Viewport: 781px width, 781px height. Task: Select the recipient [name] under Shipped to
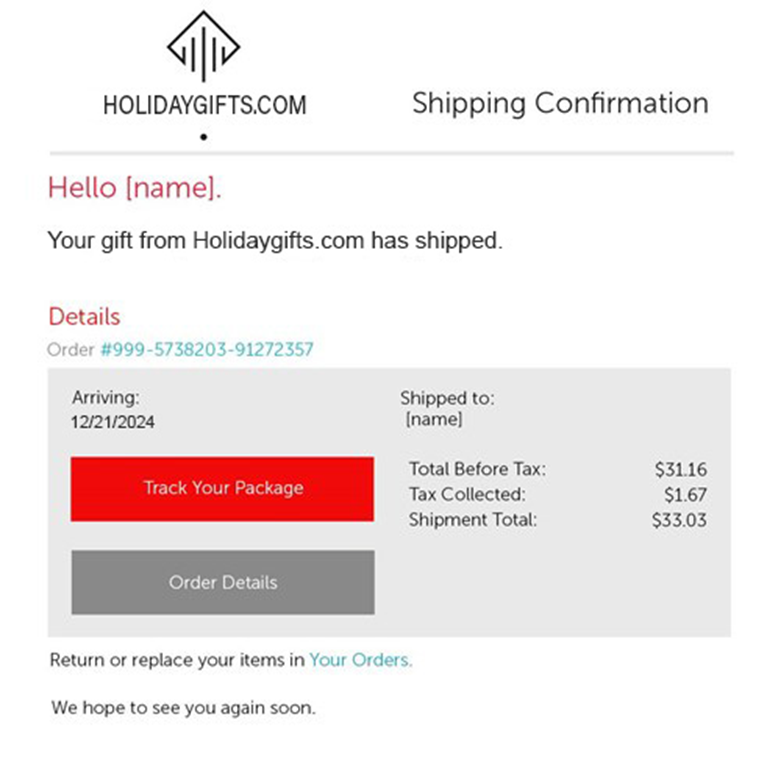434,420
